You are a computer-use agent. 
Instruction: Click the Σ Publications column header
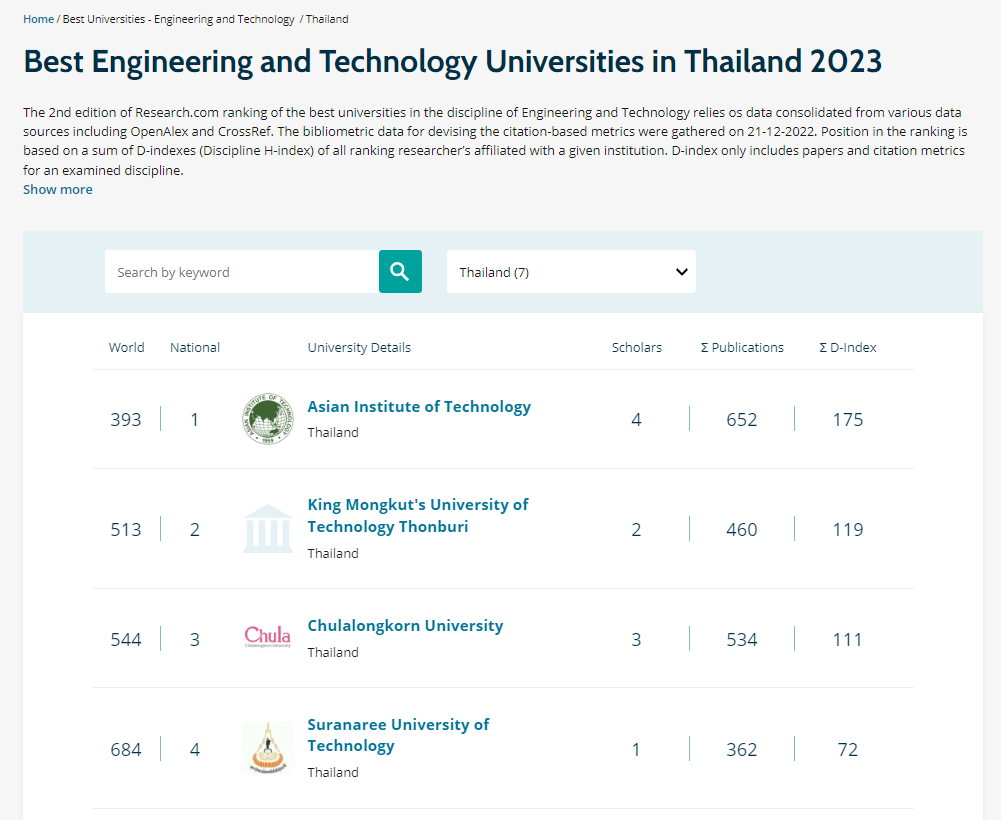(742, 347)
